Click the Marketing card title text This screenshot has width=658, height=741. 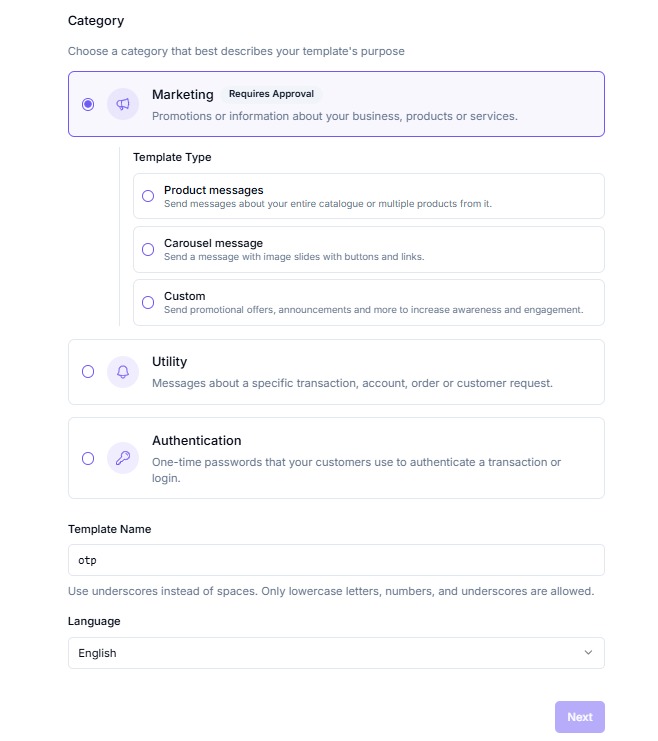[x=183, y=95]
